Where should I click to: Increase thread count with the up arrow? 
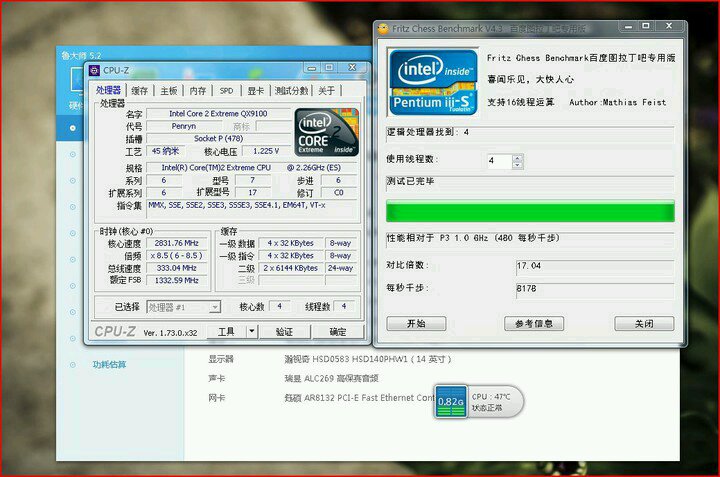[x=518, y=157]
